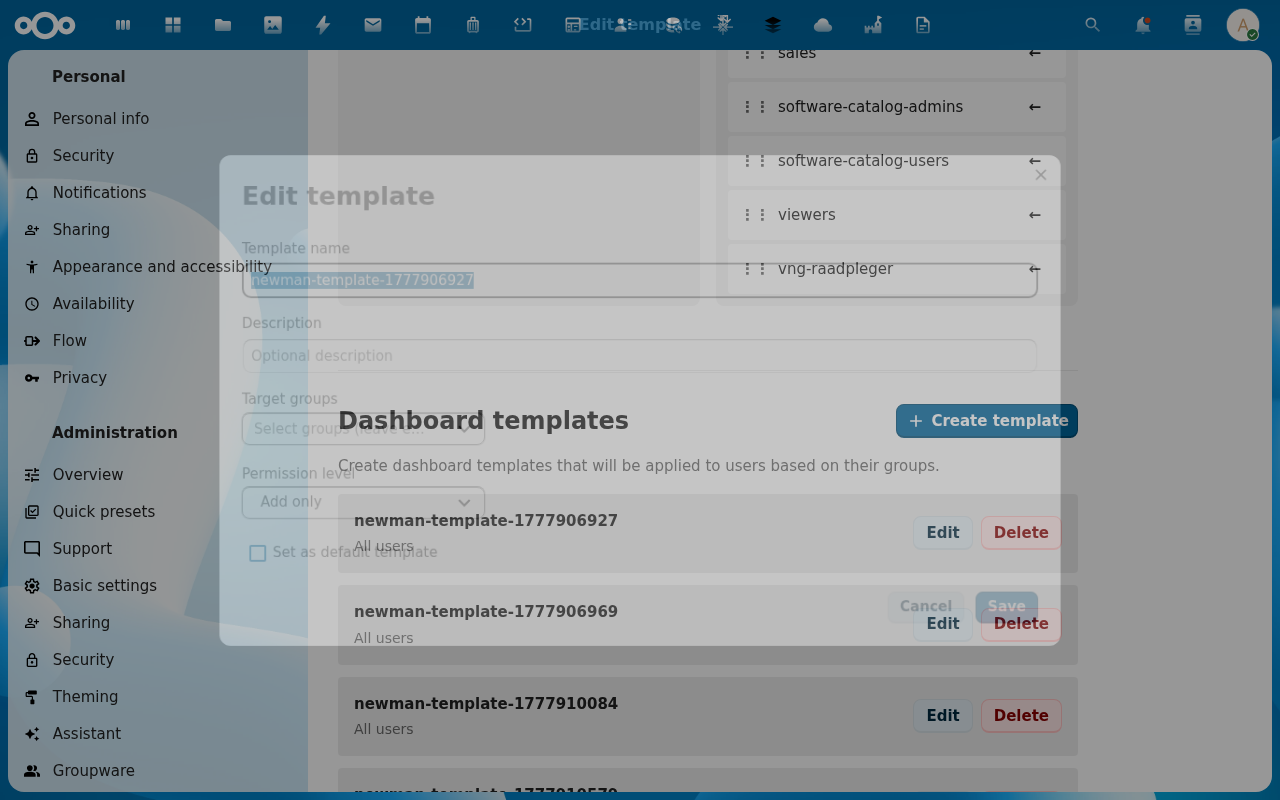This screenshot has width=1280, height=800.
Task: Delete the newman-template-1777910084 row
Action: click(x=1021, y=716)
